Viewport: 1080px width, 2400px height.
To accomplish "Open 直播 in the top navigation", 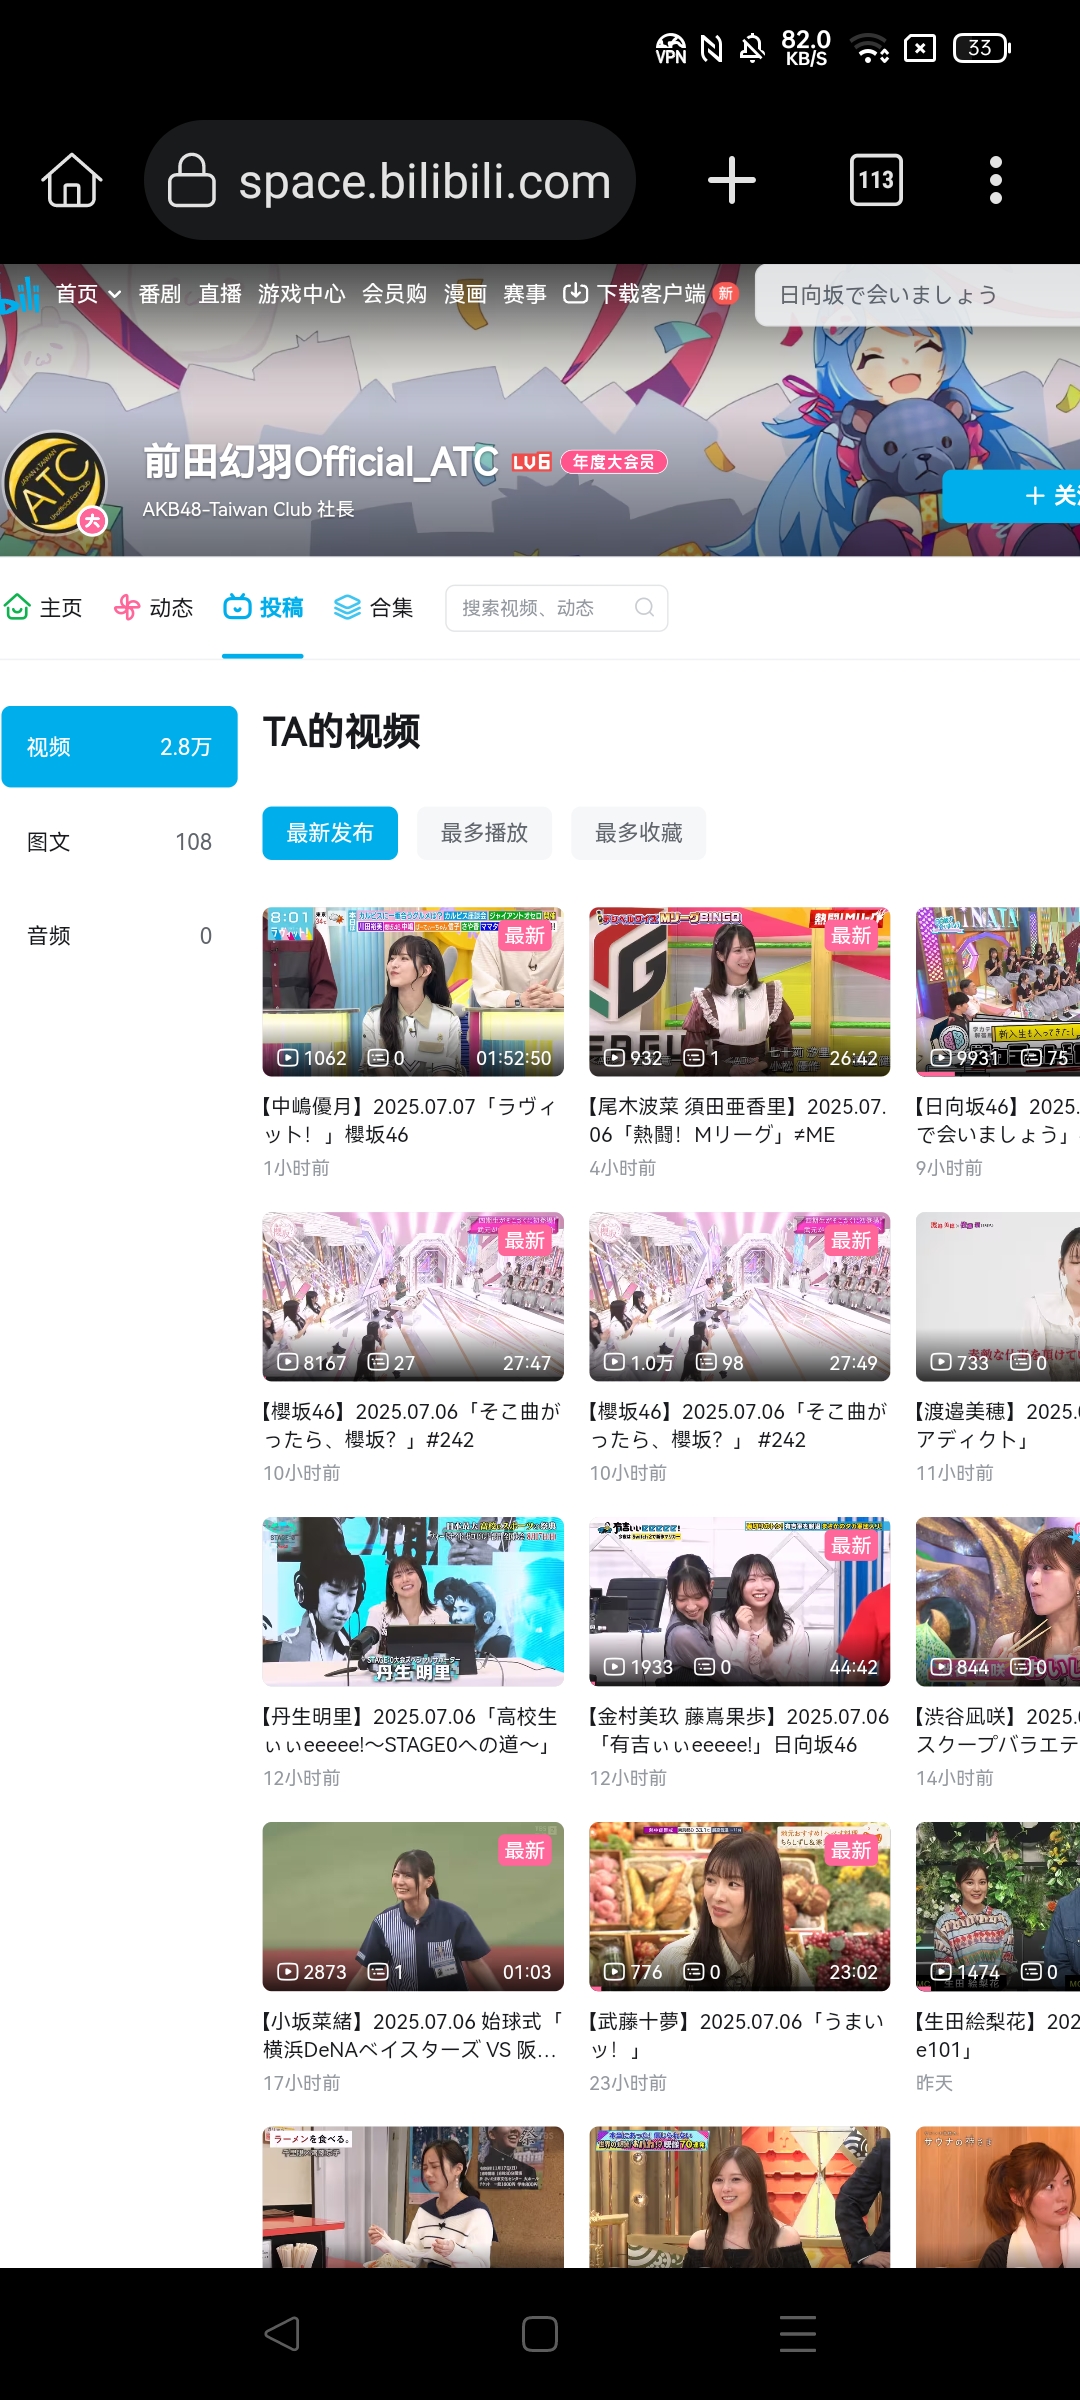I will (x=220, y=294).
